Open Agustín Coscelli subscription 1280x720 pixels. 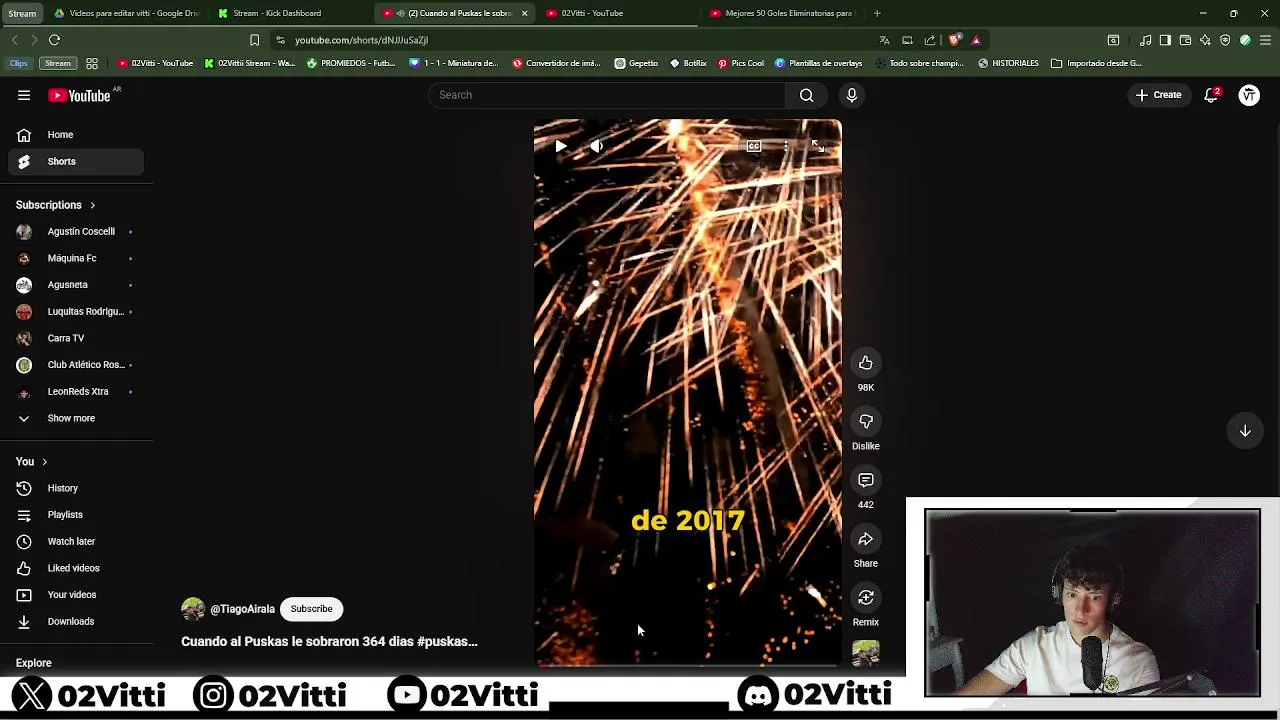[76, 231]
